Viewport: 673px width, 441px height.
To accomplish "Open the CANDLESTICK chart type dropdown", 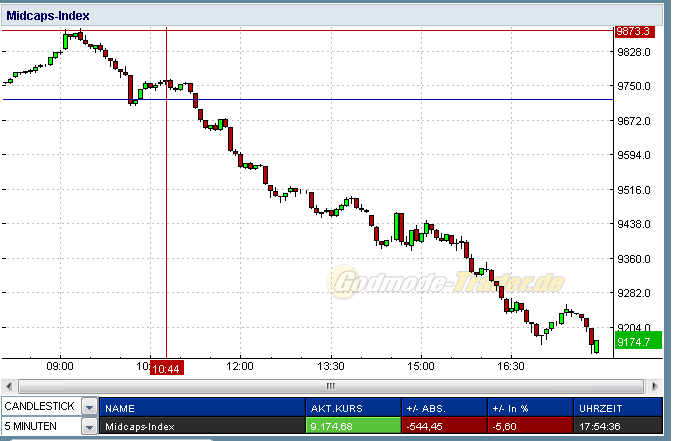I will point(89,406).
